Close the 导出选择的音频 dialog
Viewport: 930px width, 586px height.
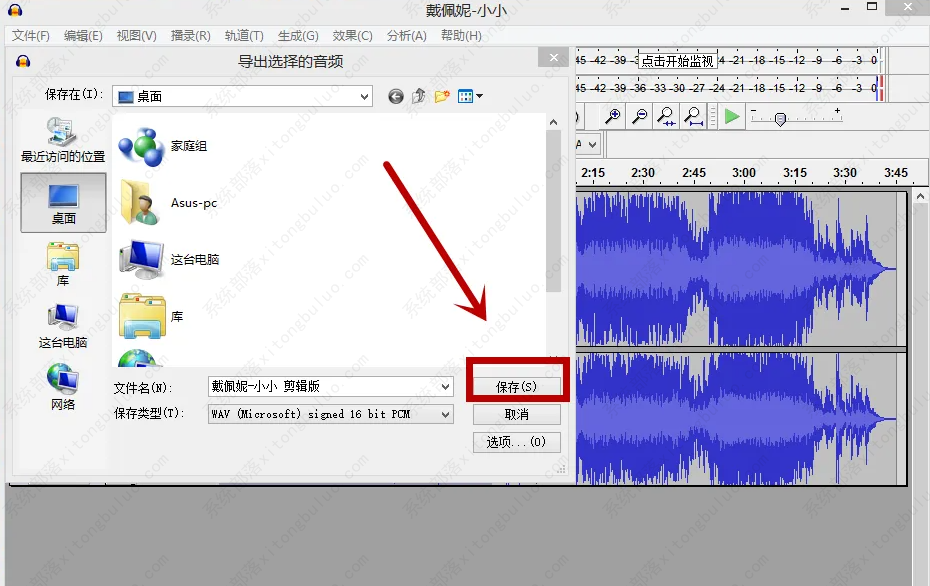[x=553, y=58]
